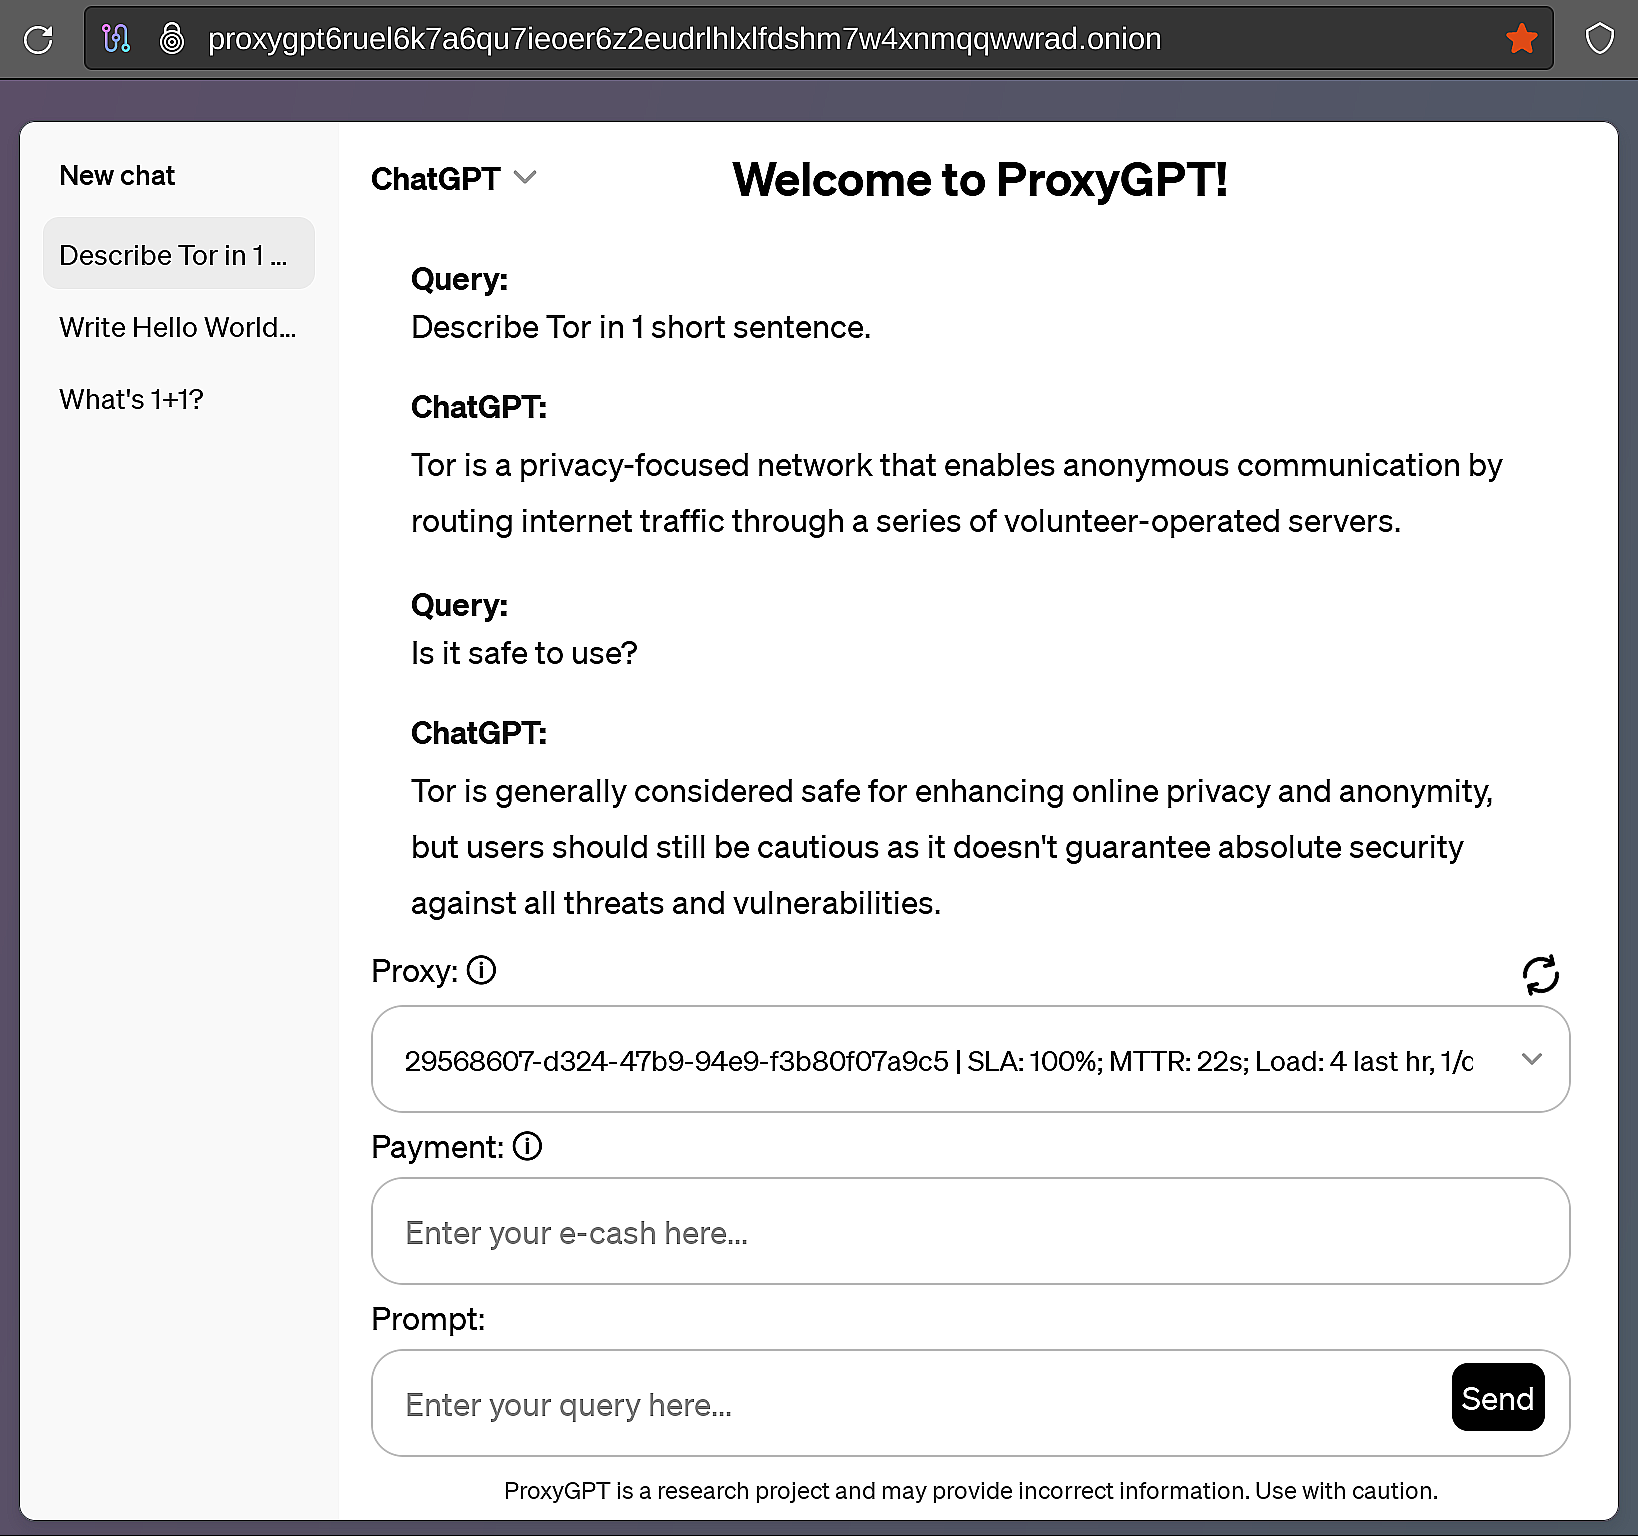Screen dimensions: 1638x1536
Task: Open the "Write Hello World..." chat
Action: click(178, 327)
